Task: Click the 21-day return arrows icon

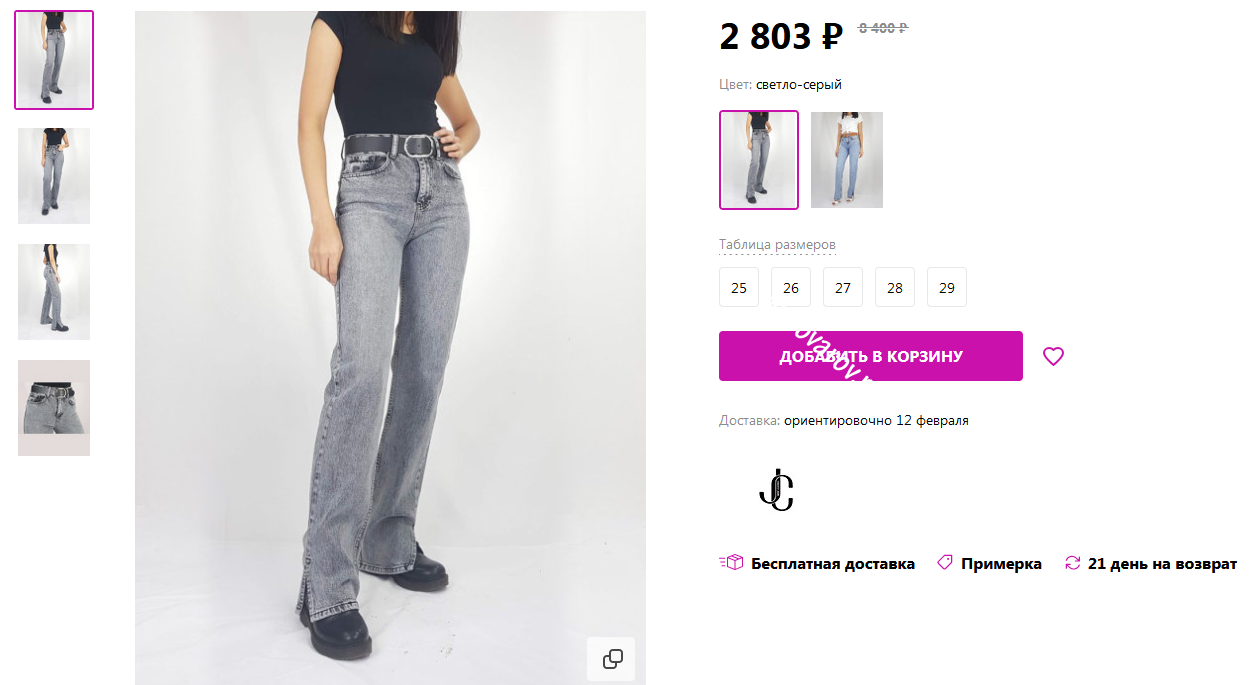Action: (x=1073, y=563)
